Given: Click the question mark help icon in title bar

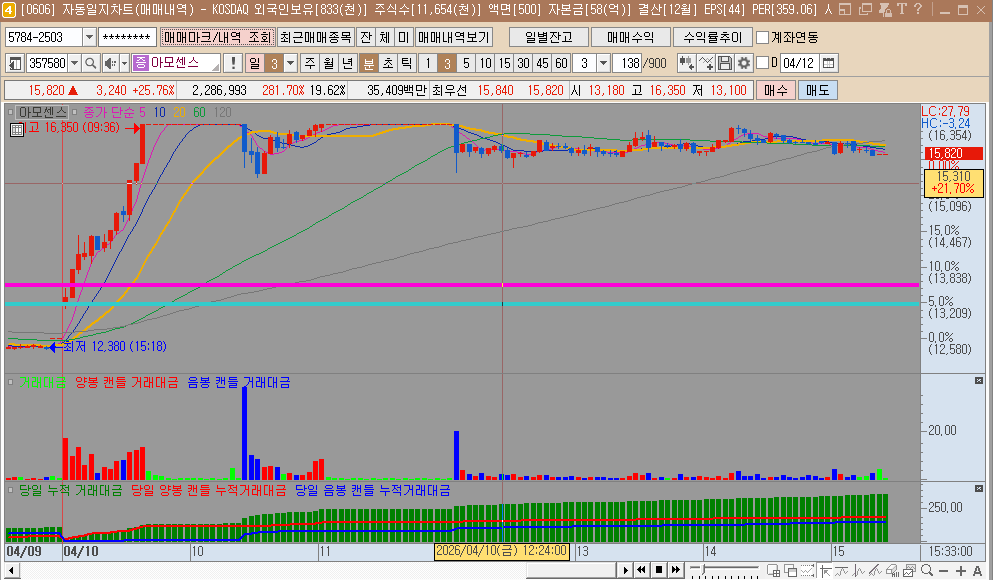Looking at the screenshot, I should coord(918,9).
